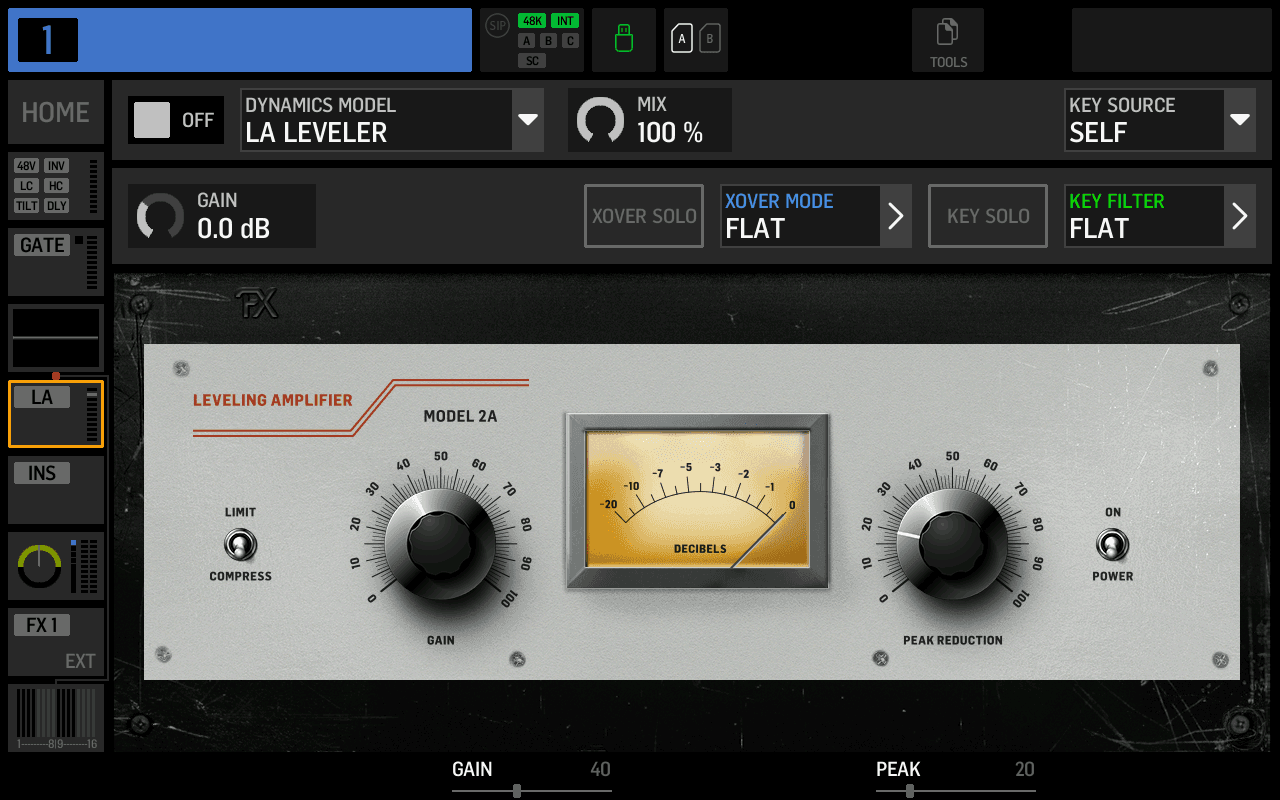Click the LEVELING AMPLIFIER label

pos(273,400)
